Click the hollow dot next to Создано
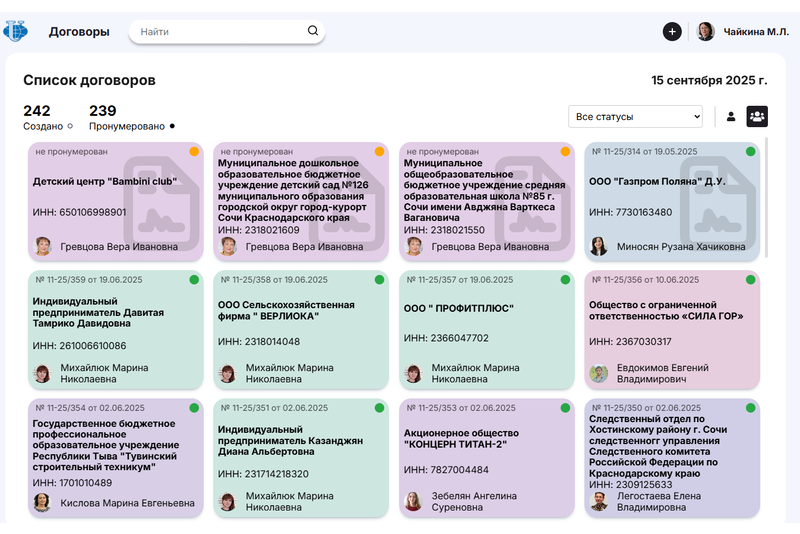800x534 pixels. pos(70,126)
